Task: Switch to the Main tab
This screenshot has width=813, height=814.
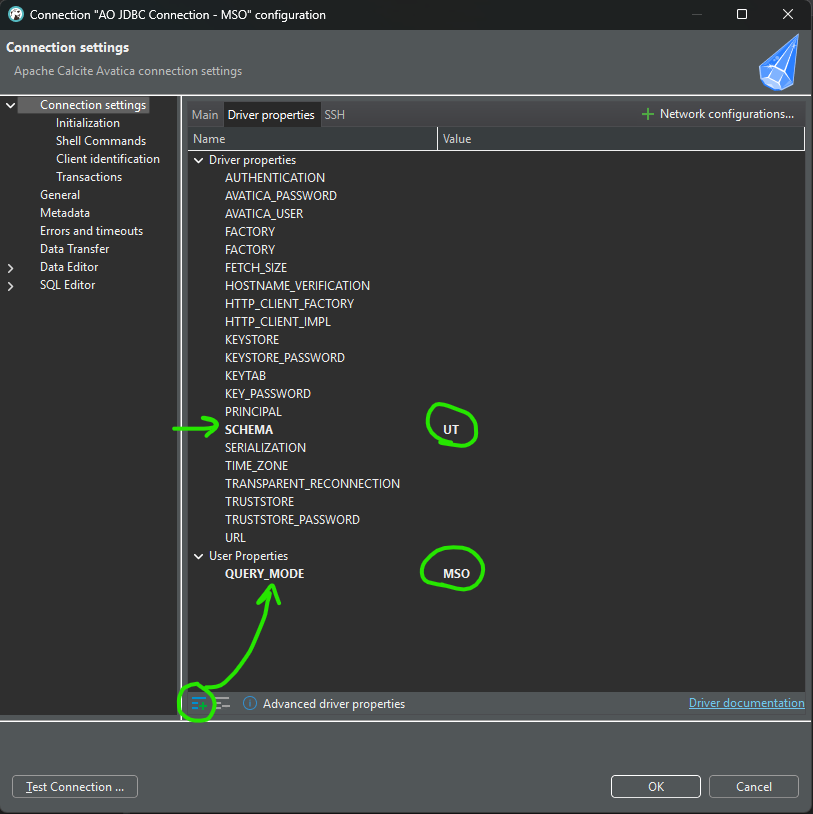Action: tap(205, 115)
